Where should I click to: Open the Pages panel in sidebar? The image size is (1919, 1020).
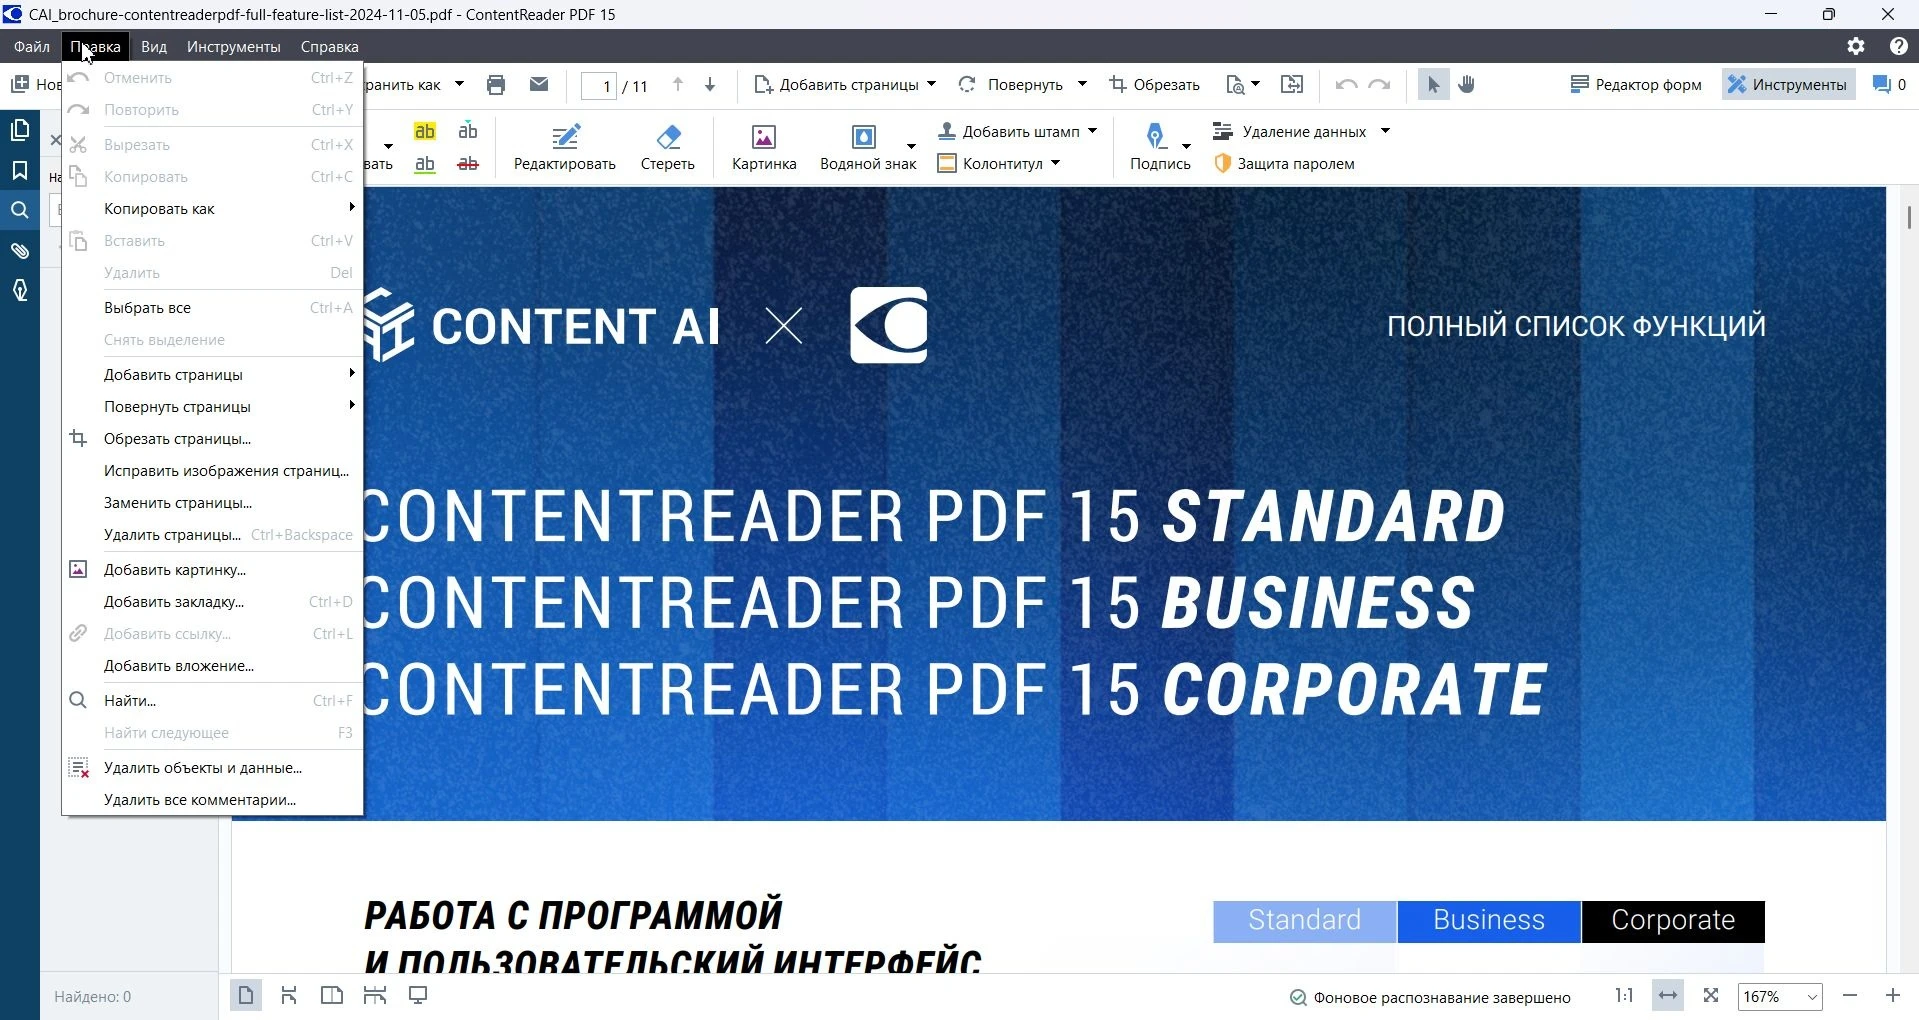pyautogui.click(x=20, y=130)
